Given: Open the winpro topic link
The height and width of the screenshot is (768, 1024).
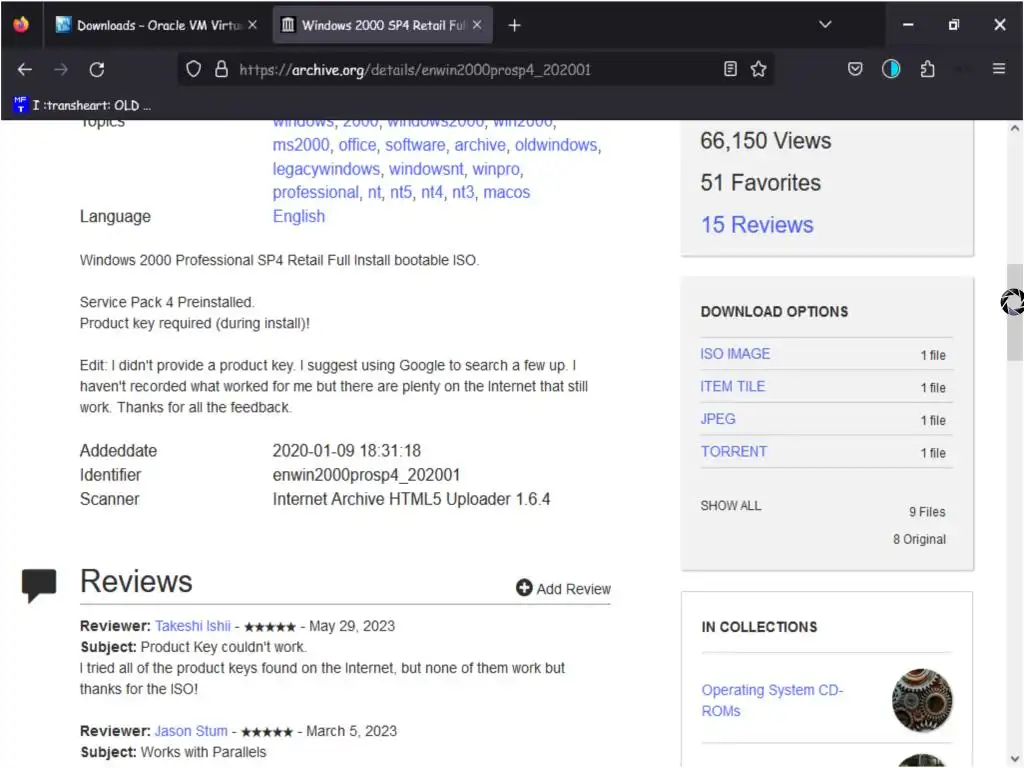Looking at the screenshot, I should click(x=496, y=169).
